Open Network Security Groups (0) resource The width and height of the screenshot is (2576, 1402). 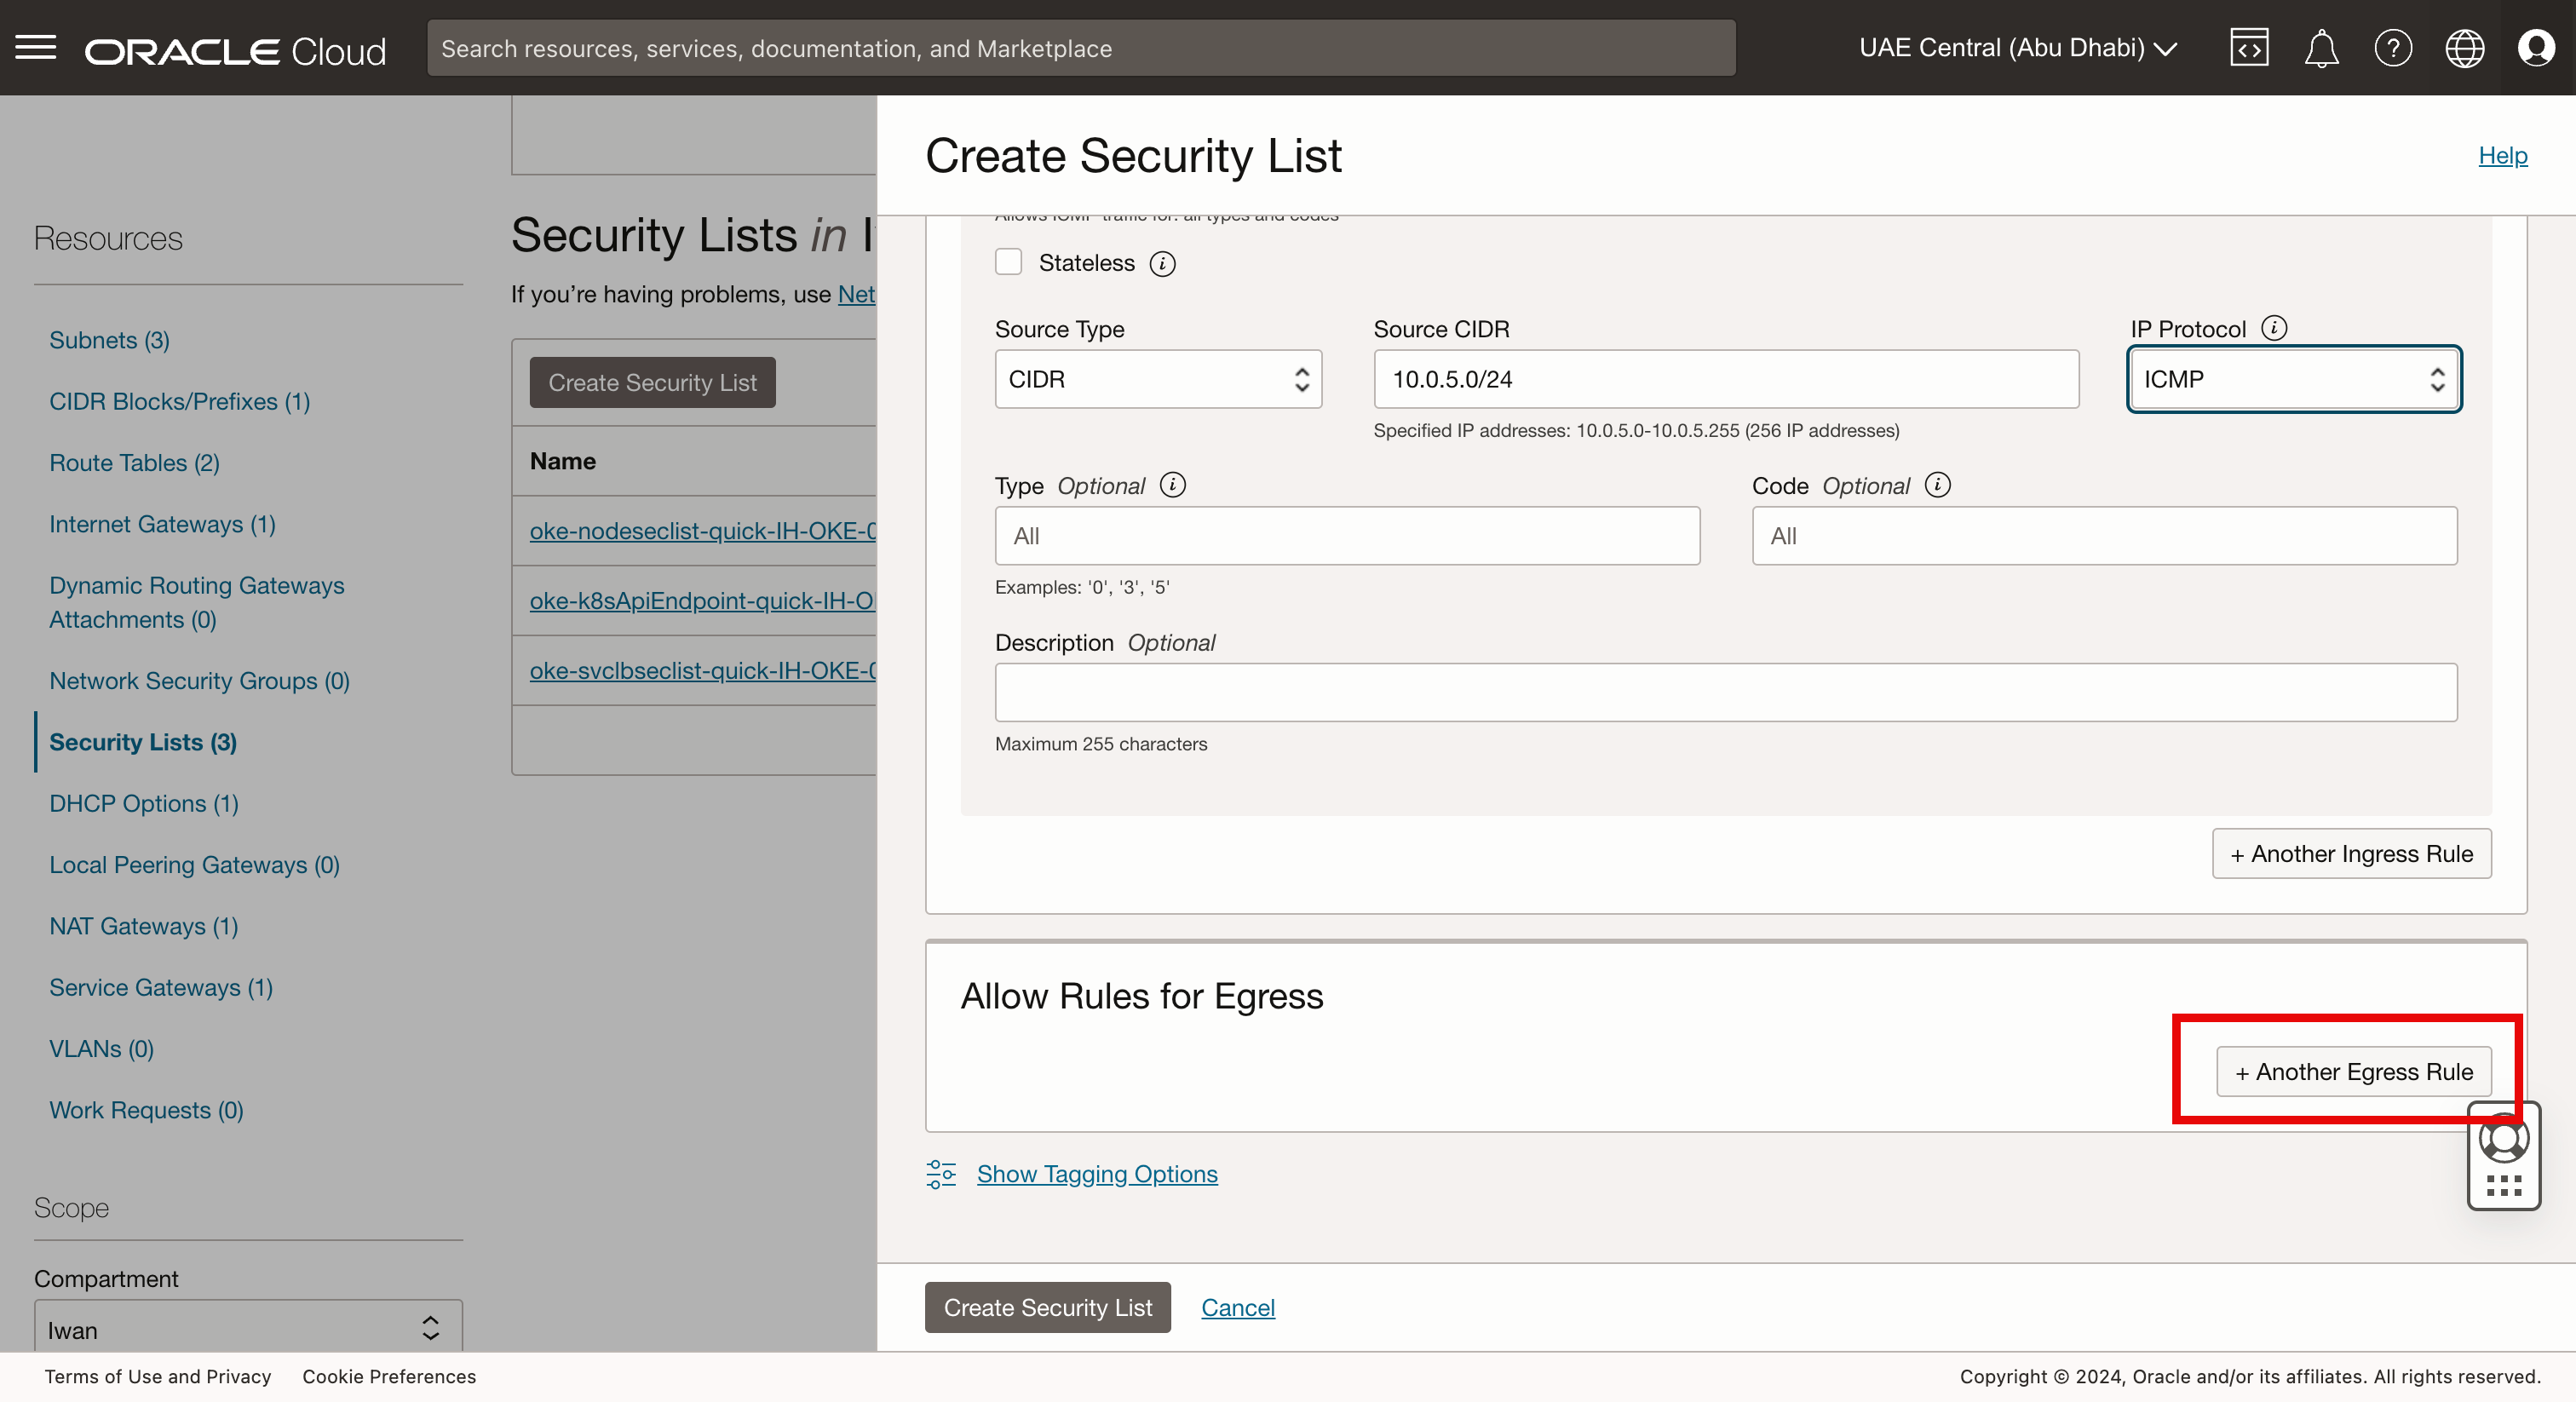click(x=199, y=681)
